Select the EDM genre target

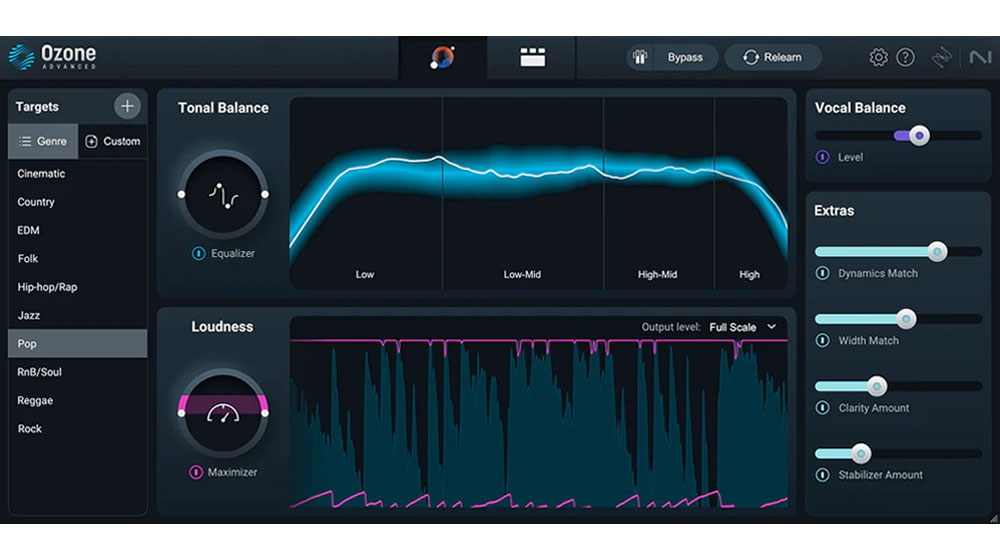click(78, 230)
